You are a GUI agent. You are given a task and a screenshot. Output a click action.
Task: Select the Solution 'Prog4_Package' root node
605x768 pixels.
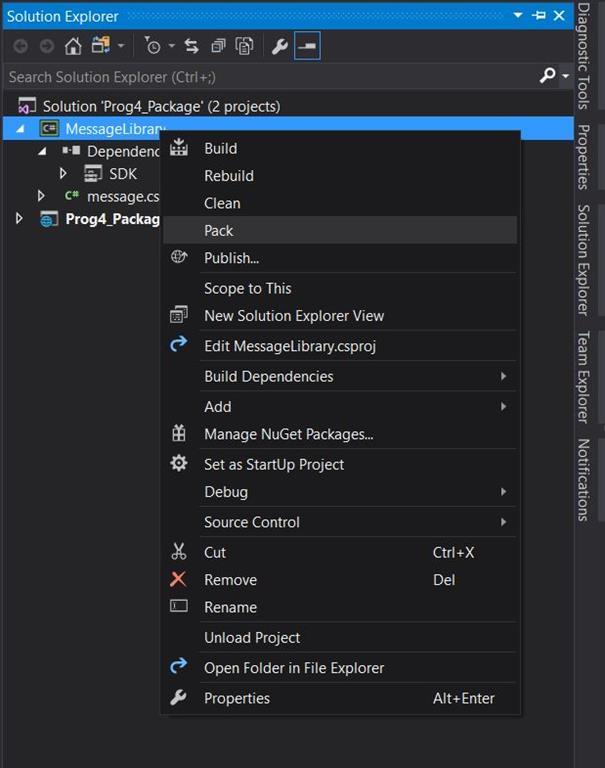click(161, 106)
